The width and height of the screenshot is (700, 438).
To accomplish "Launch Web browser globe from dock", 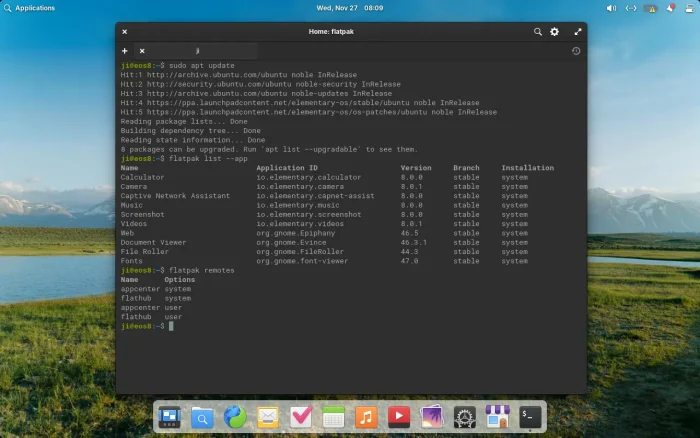I will tap(235, 417).
